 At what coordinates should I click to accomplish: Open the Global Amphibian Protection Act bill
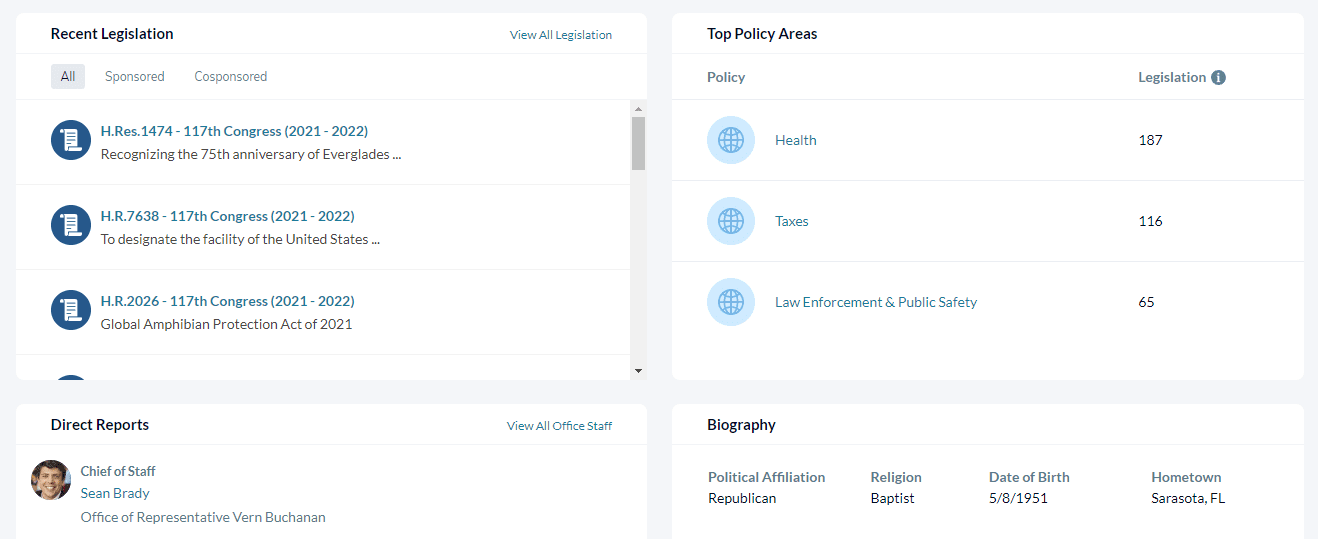click(x=226, y=324)
